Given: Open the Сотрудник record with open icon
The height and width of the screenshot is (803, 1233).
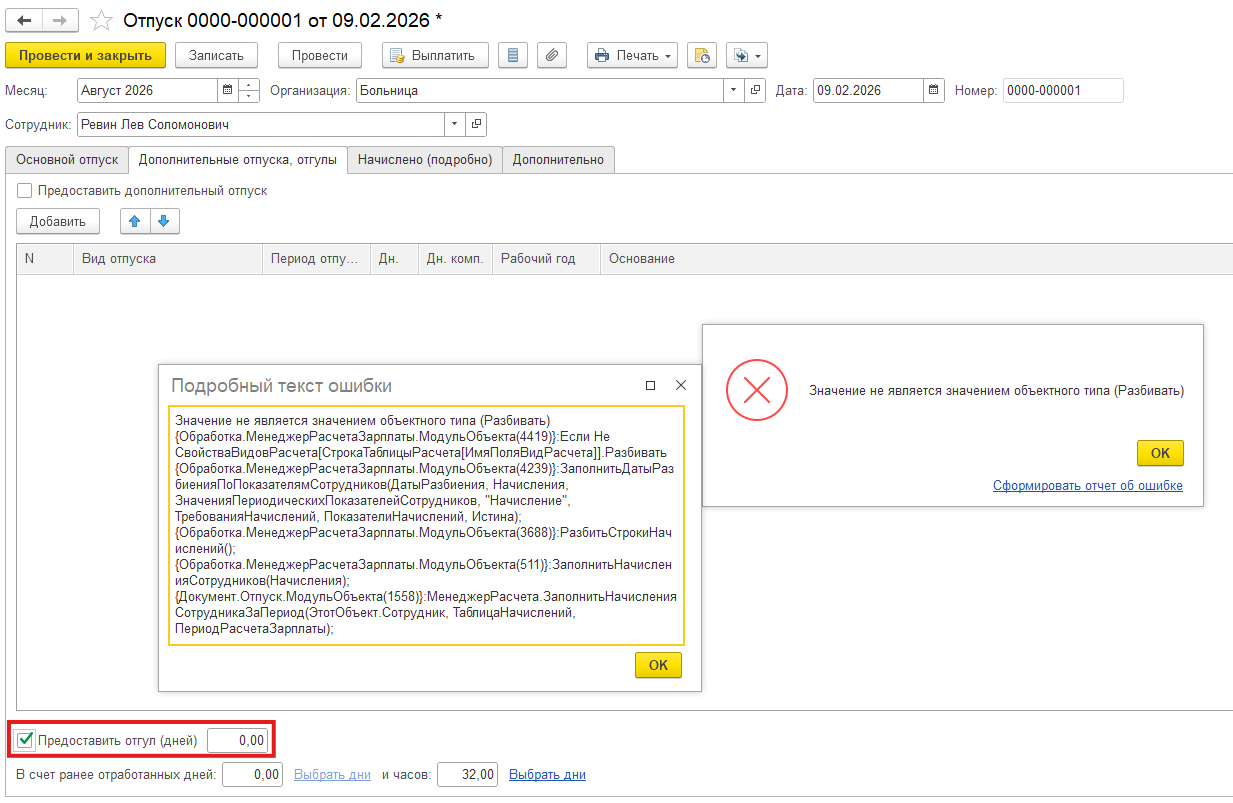Looking at the screenshot, I should [x=476, y=124].
